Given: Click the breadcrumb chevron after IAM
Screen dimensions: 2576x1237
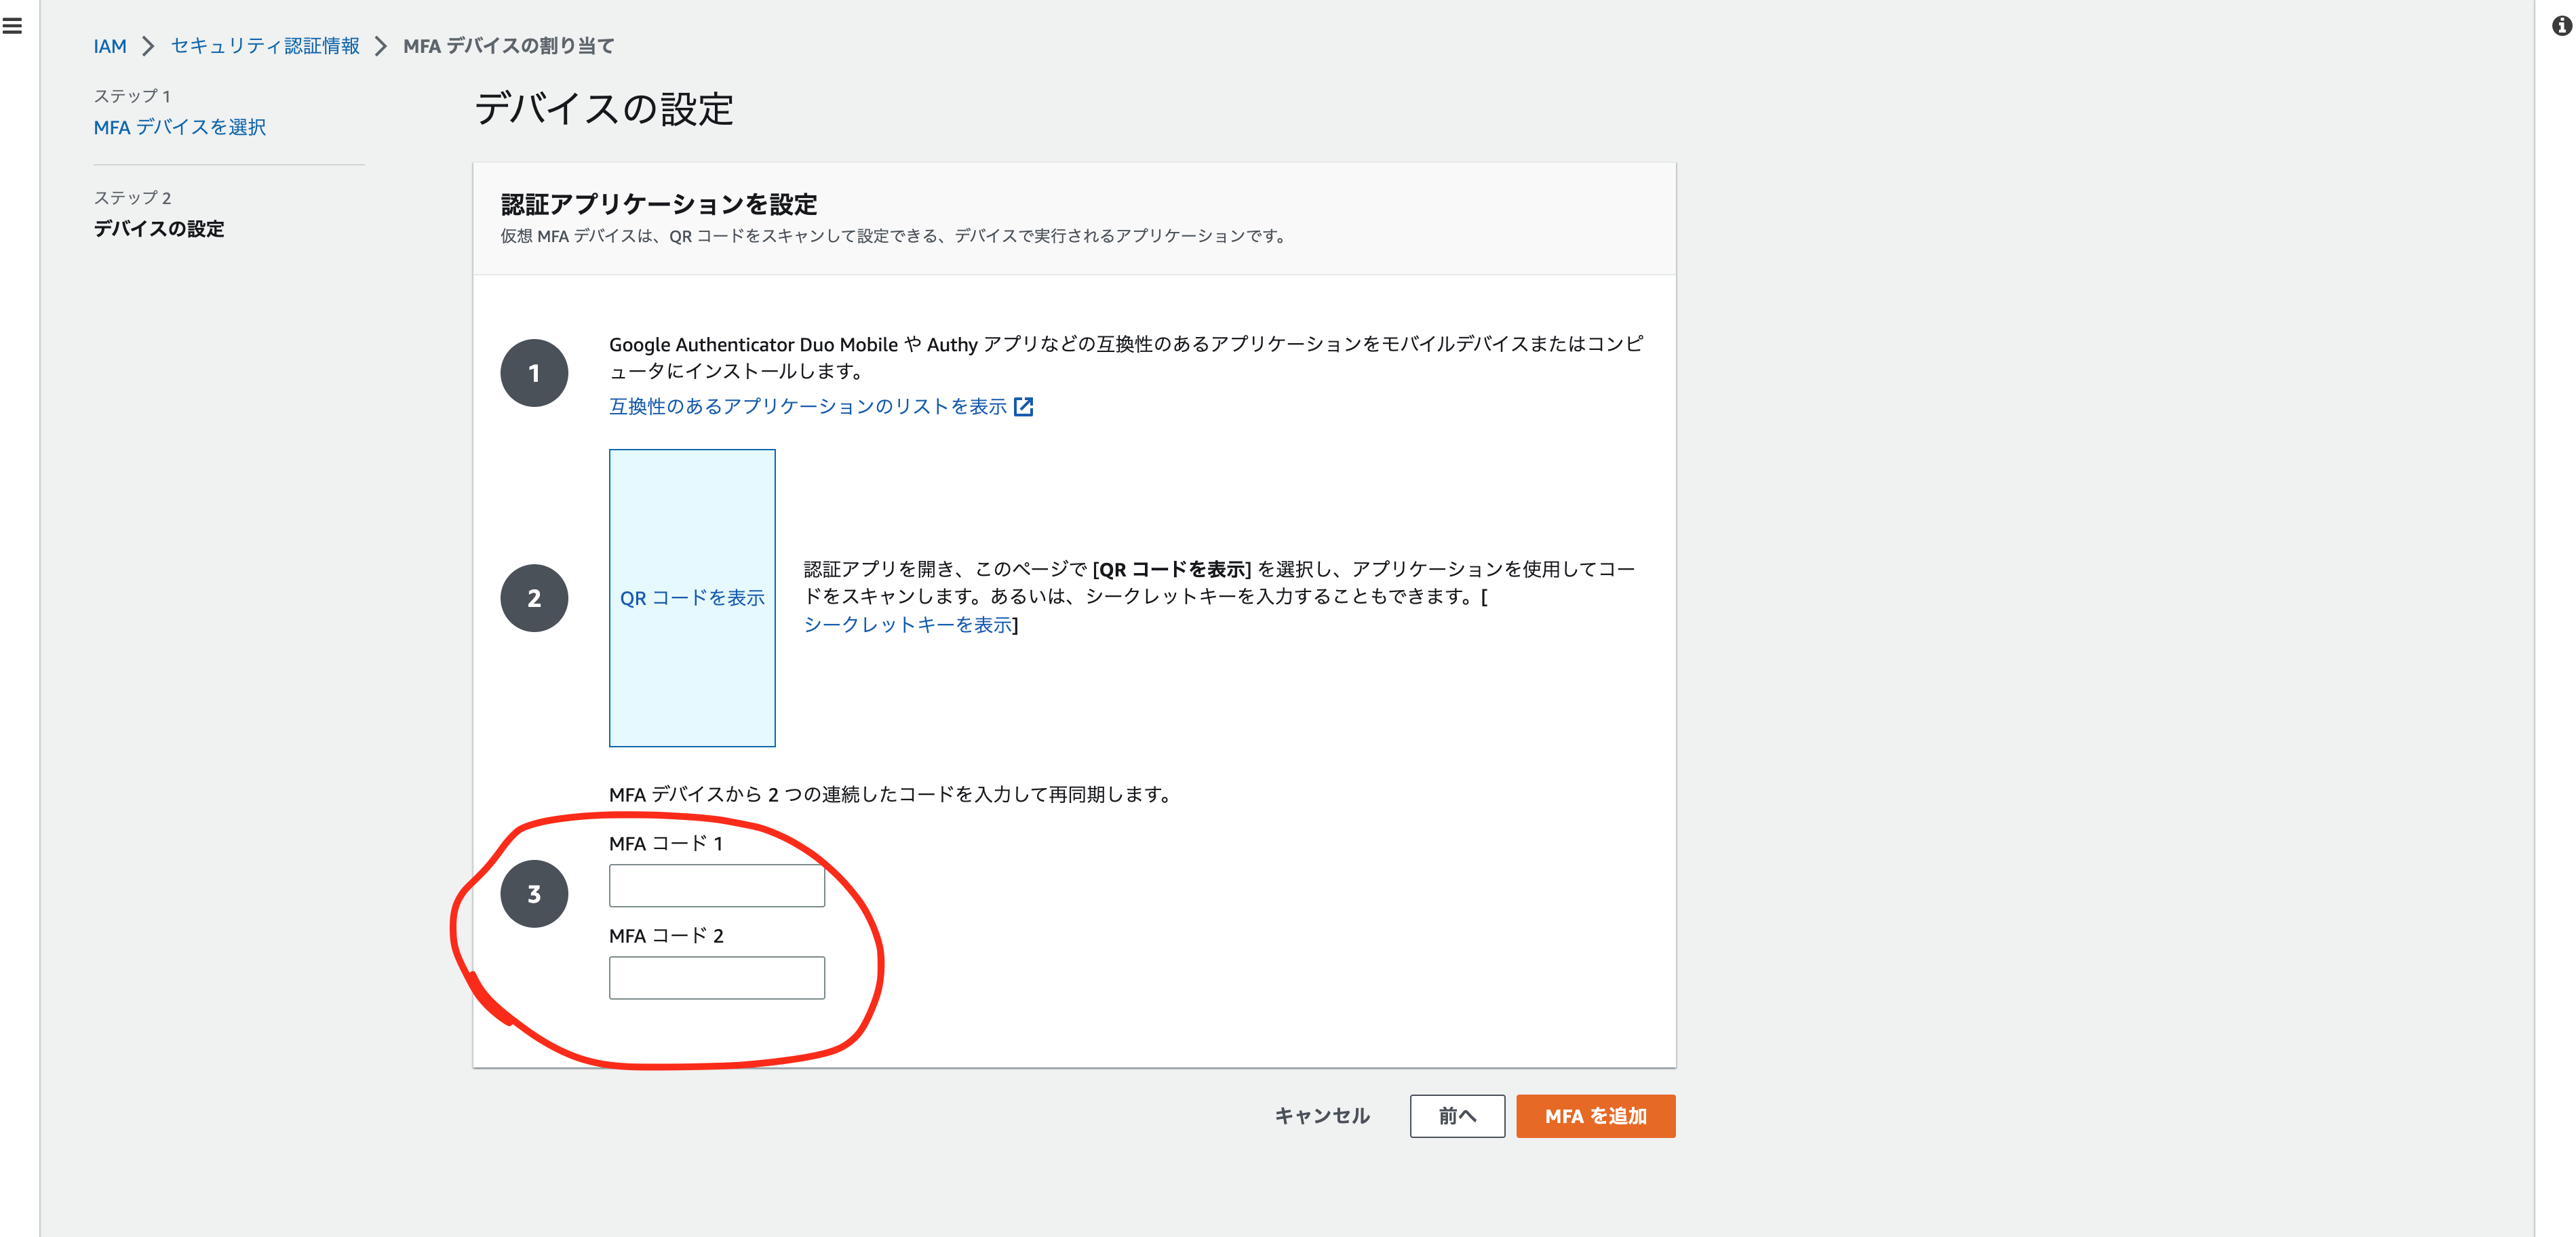Looking at the screenshot, I should coord(148,45).
